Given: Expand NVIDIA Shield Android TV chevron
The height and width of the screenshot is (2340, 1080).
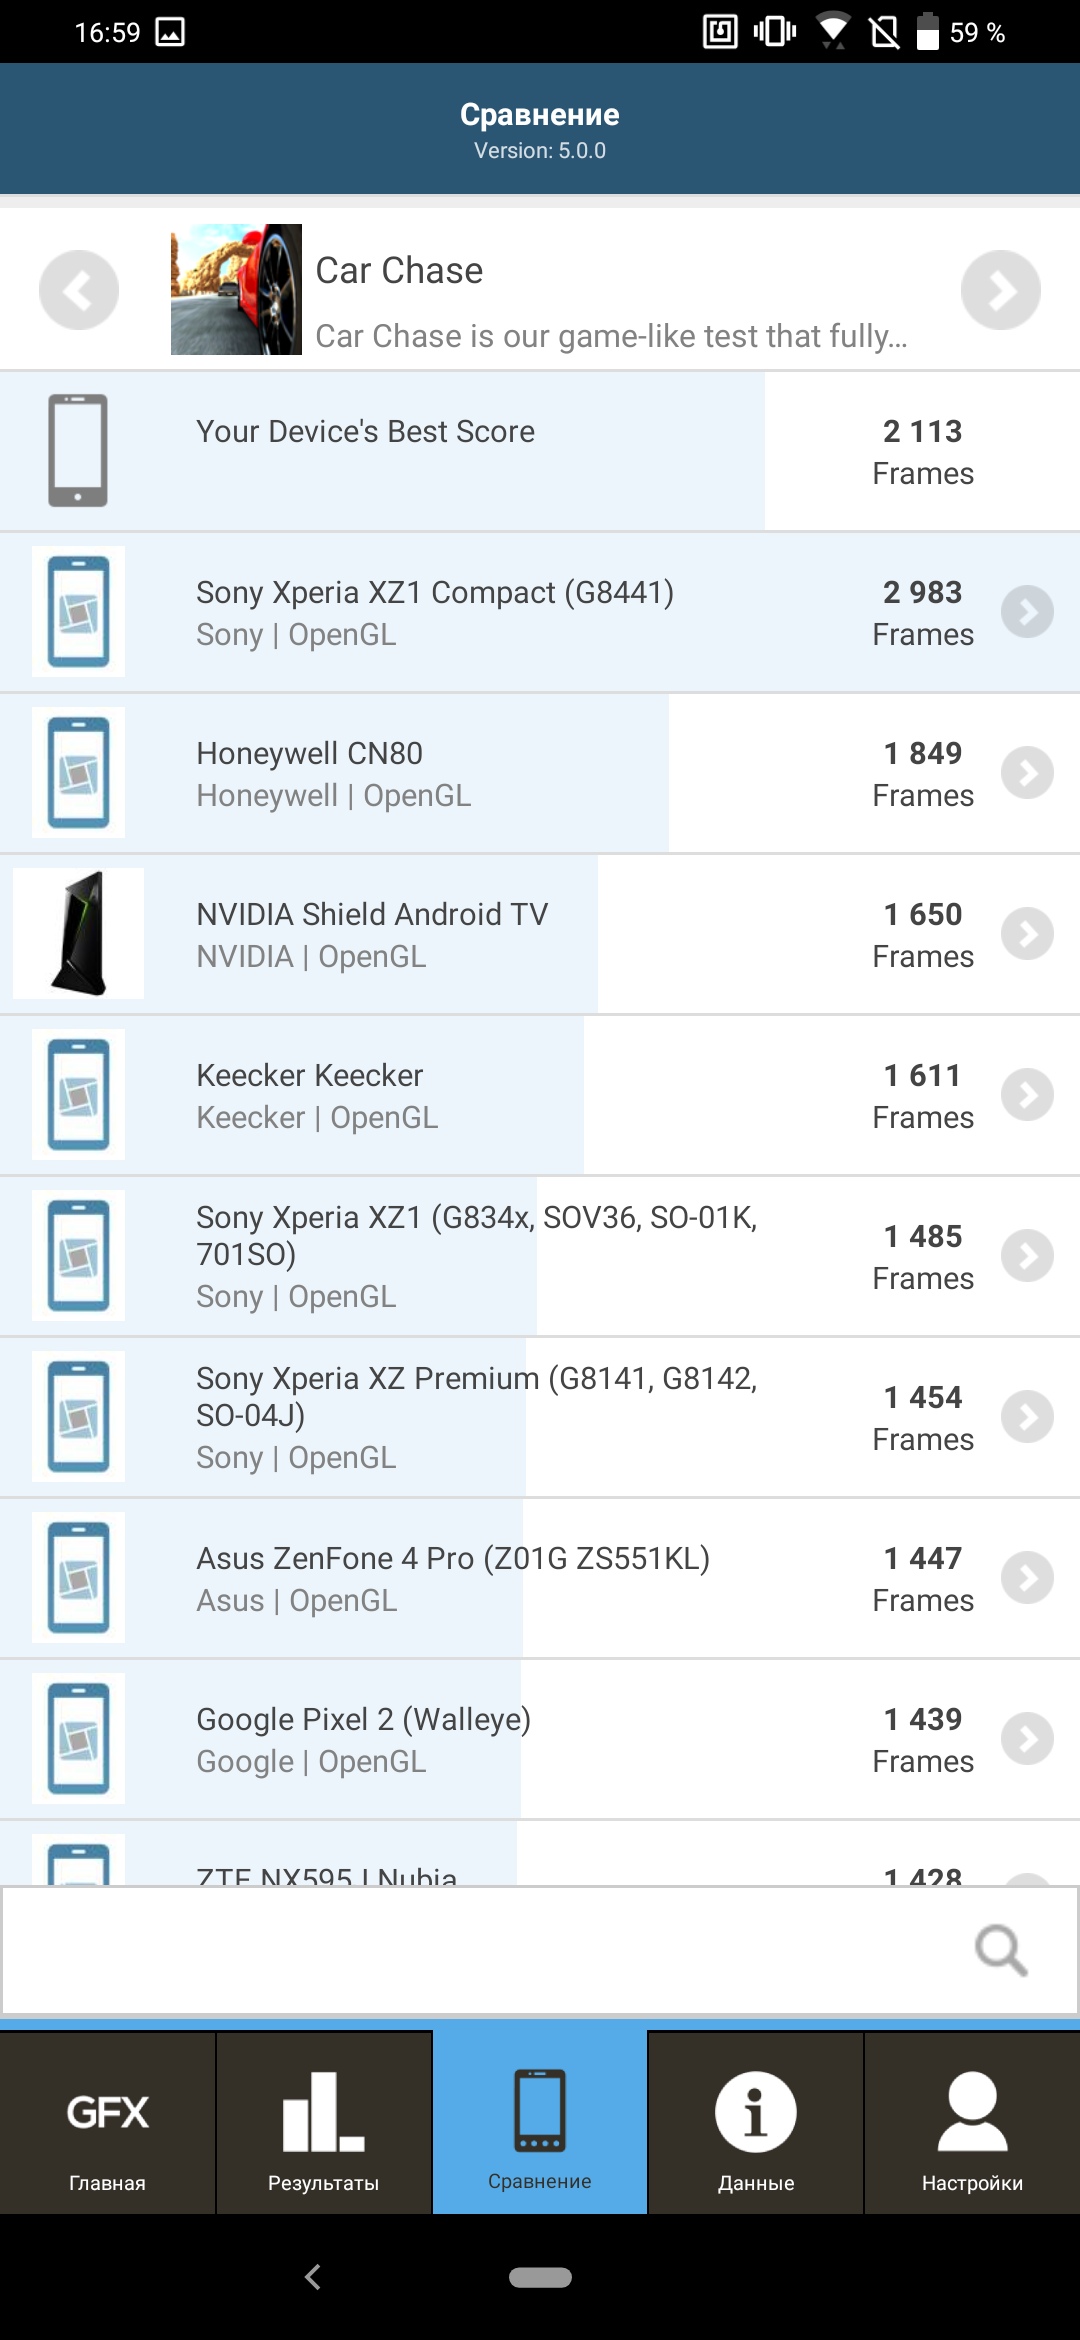Looking at the screenshot, I should 1027,934.
